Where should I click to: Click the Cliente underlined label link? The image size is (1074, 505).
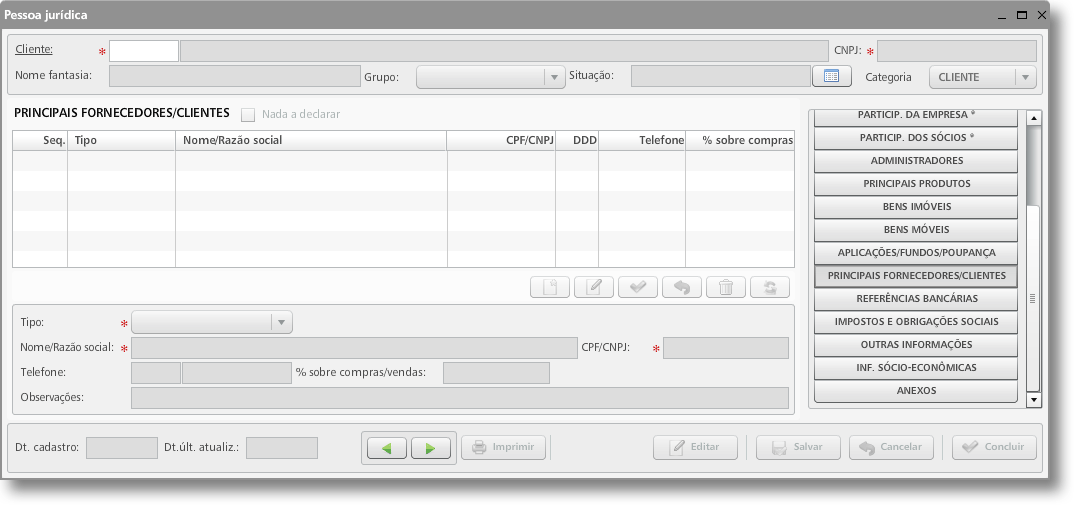click(x=34, y=49)
